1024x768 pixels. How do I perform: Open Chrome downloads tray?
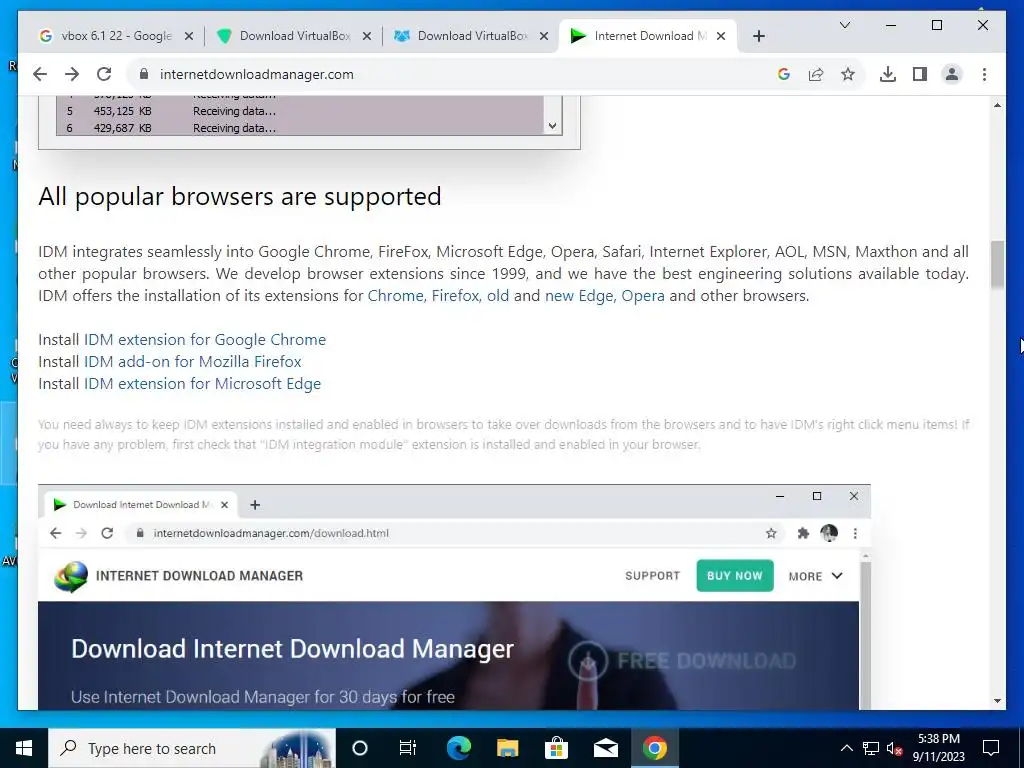(x=888, y=74)
